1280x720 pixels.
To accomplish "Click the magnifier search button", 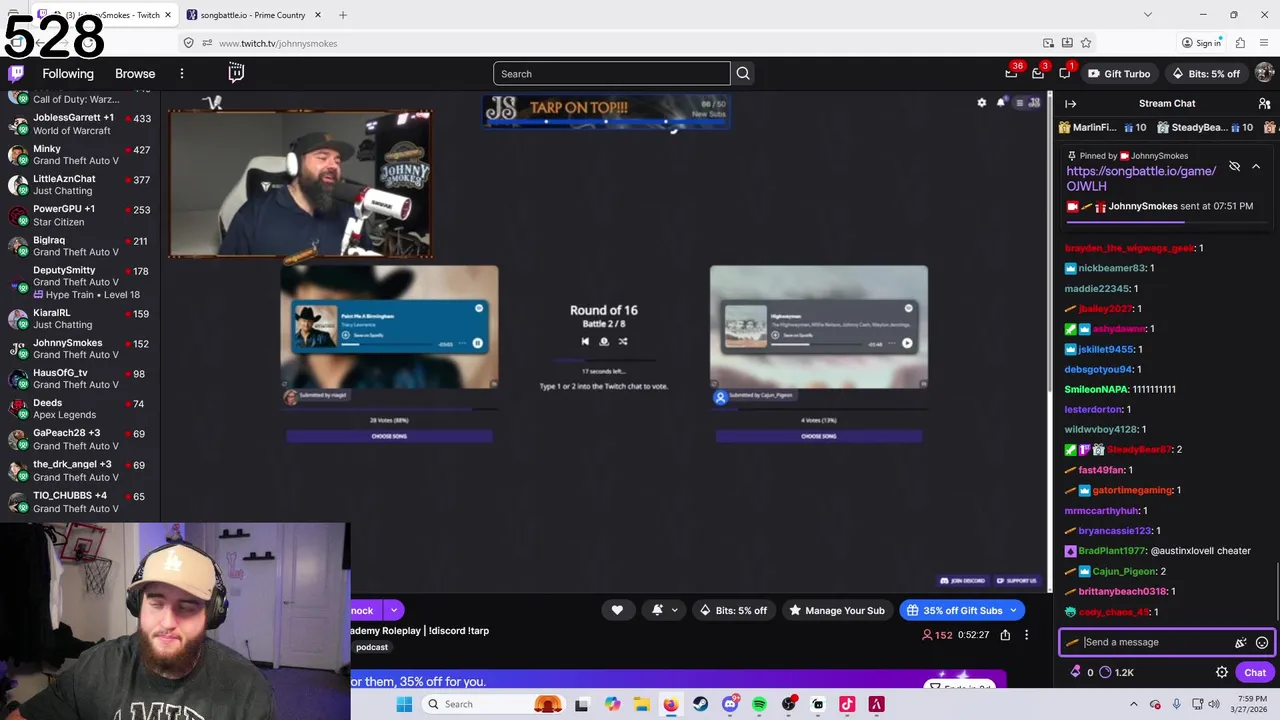I will click(x=743, y=74).
